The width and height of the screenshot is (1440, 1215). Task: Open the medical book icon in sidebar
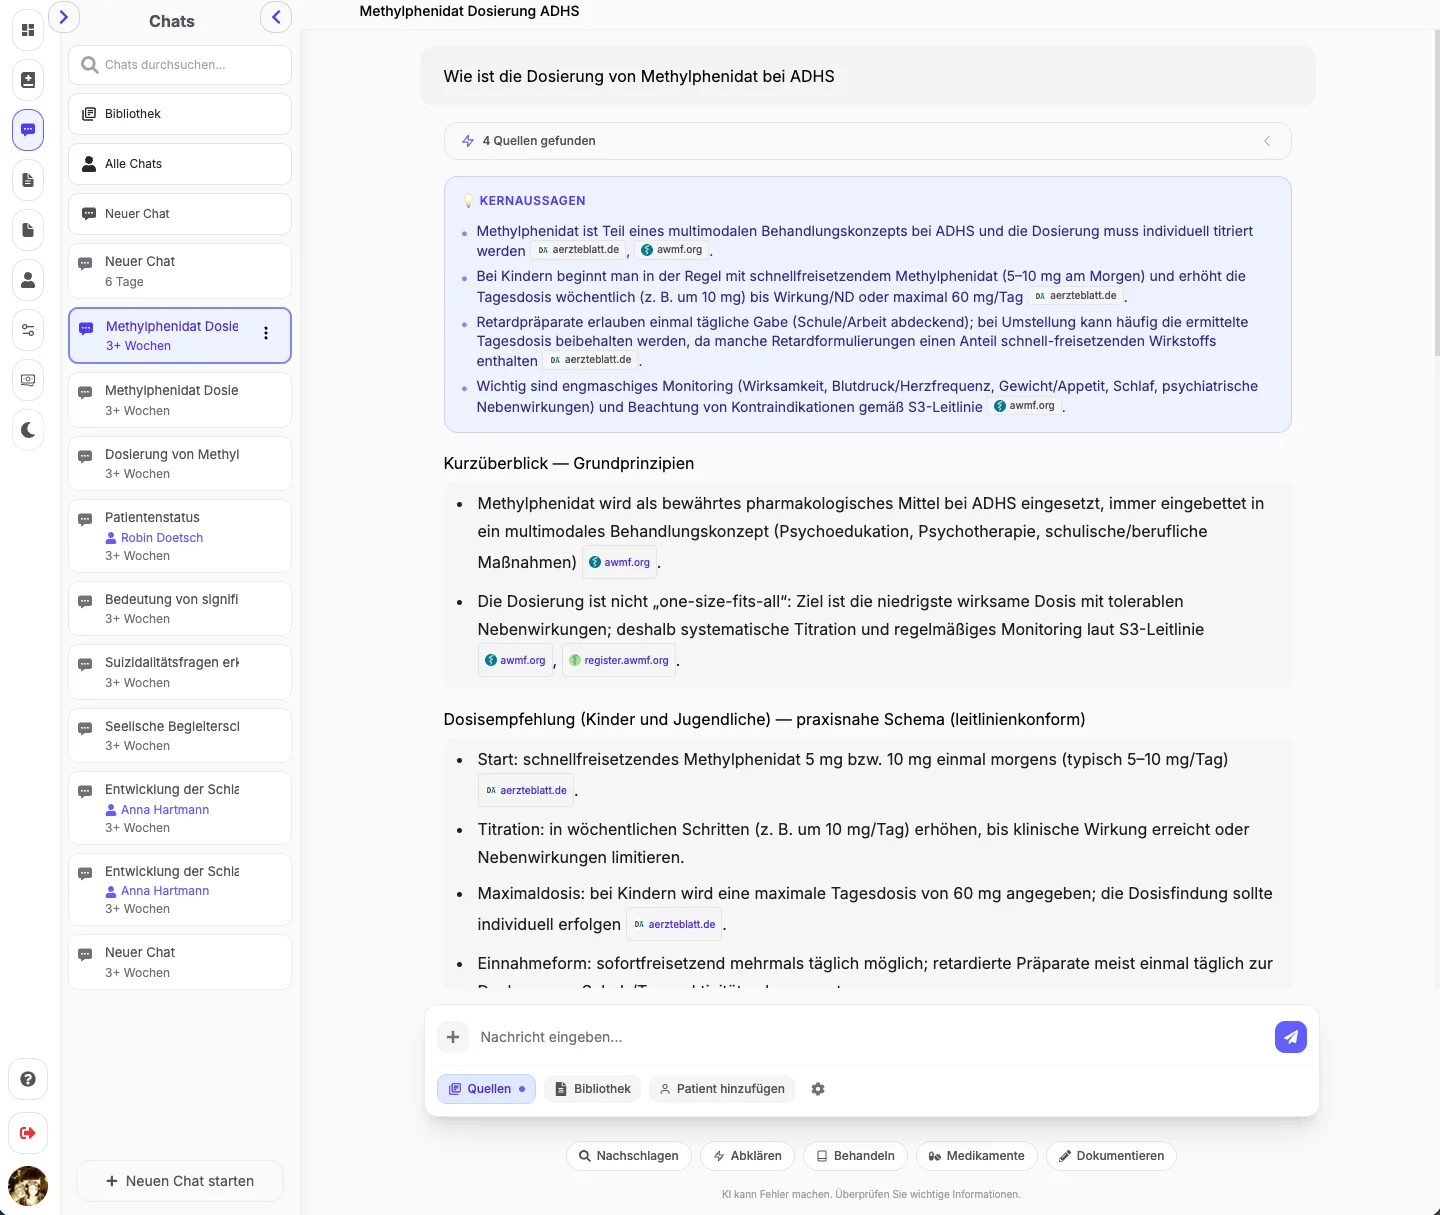tap(28, 80)
